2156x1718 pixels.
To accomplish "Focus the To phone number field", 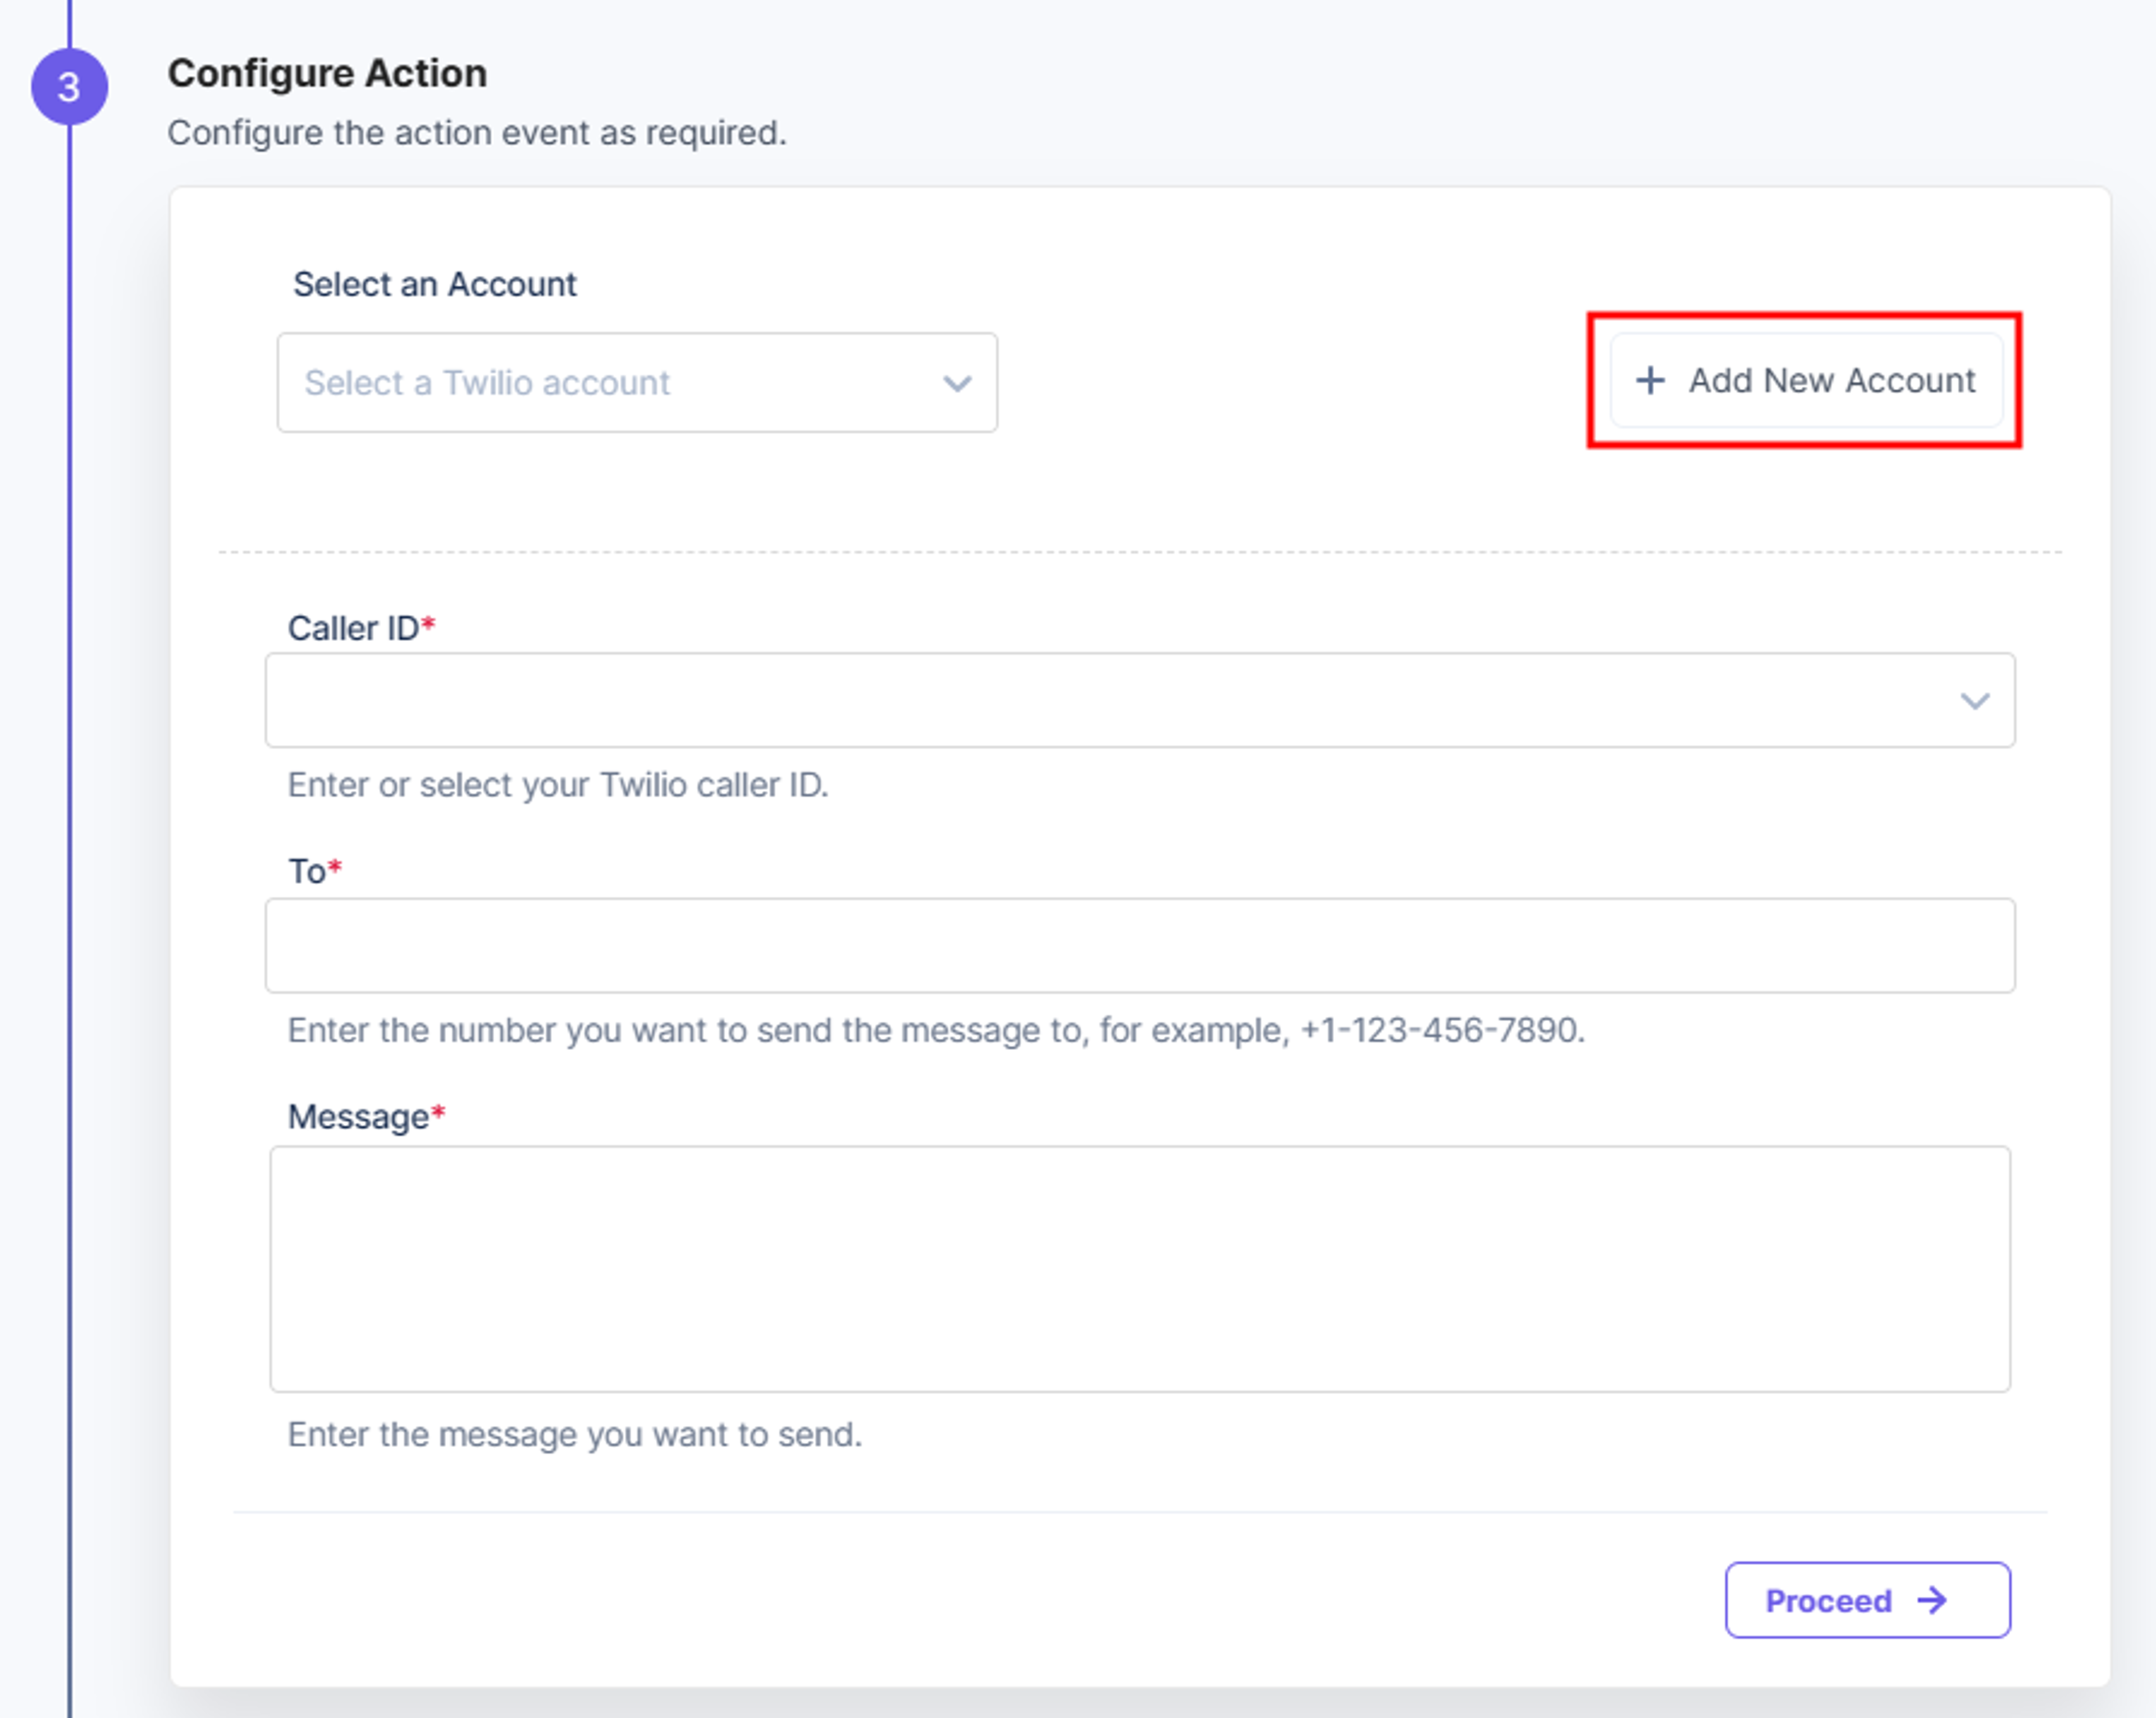I will pos(1140,945).
